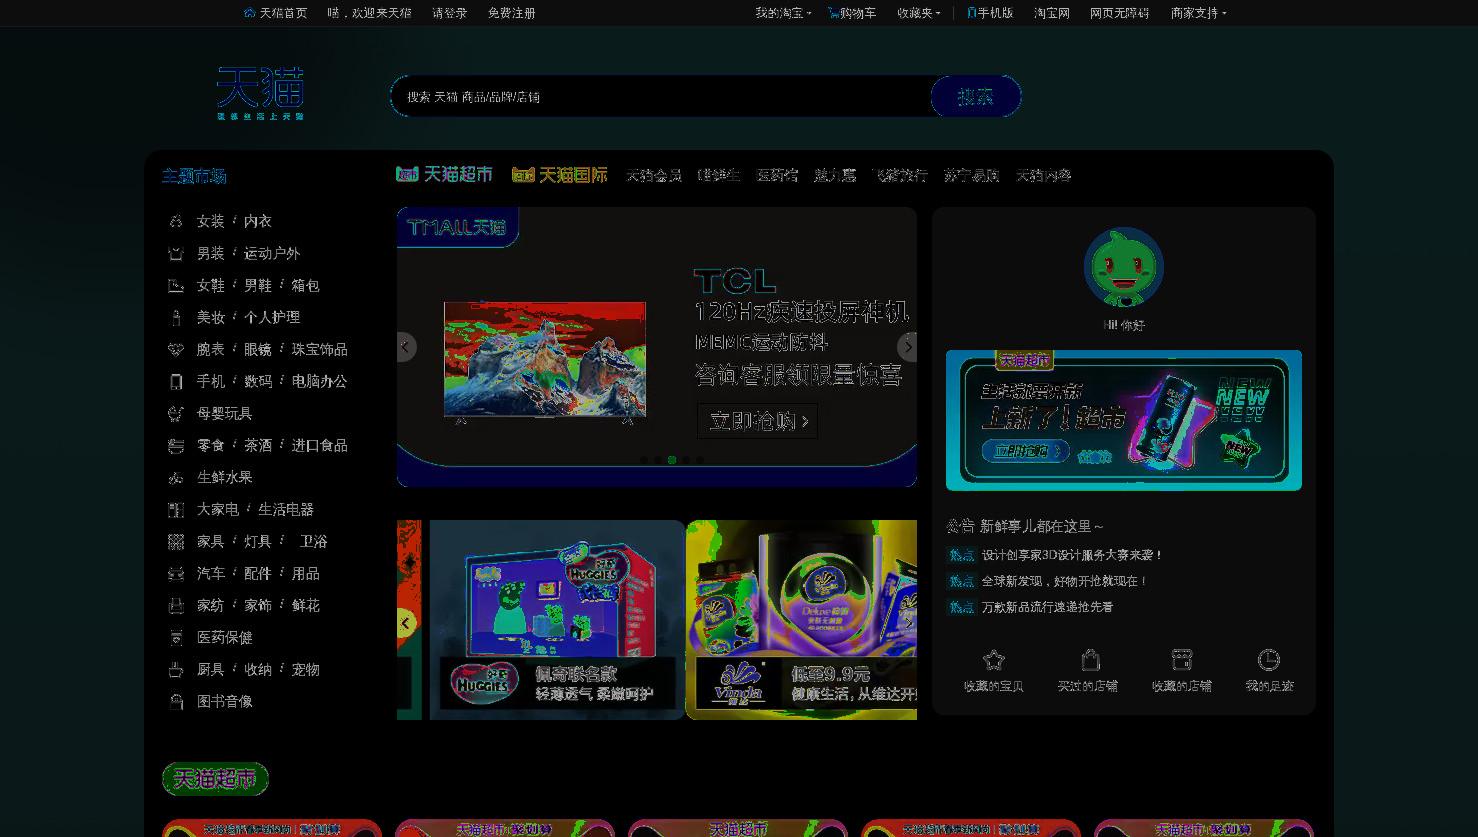
Task: Click 立即抢购 on the TCL banner
Action: point(757,421)
